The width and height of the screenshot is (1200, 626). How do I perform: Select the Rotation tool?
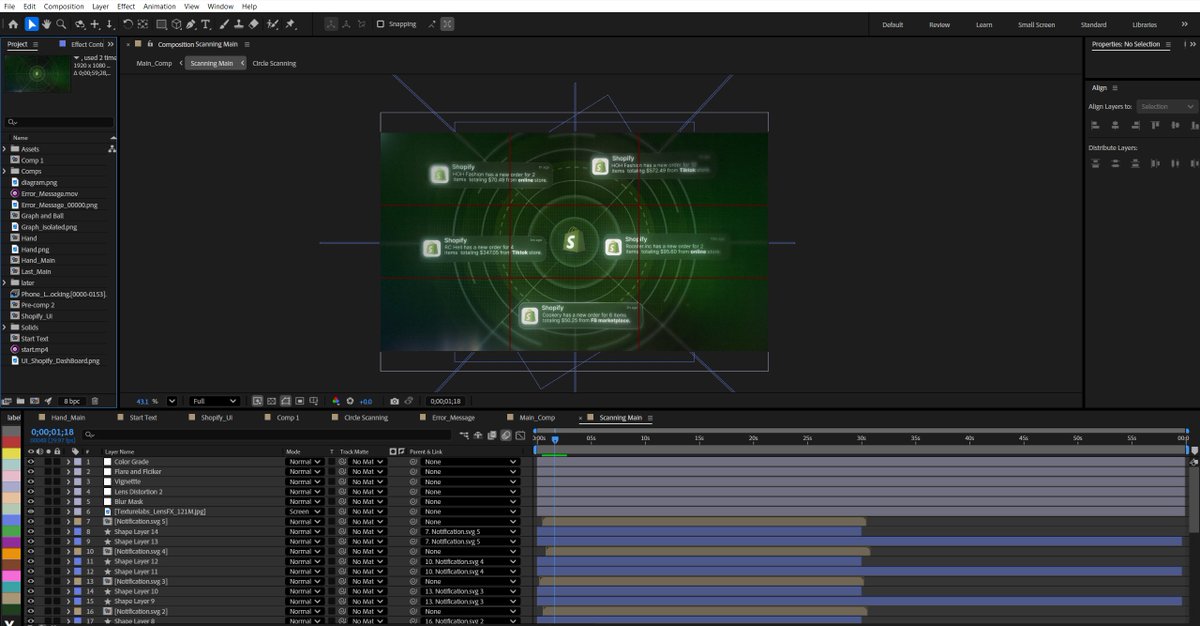click(127, 24)
